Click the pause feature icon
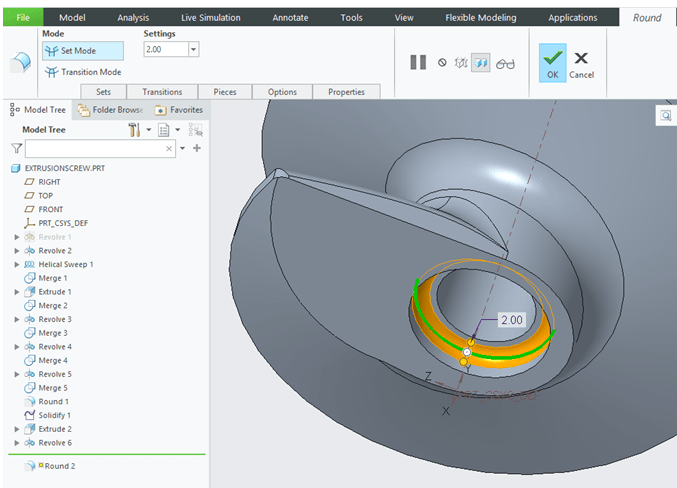The image size is (677, 488). coord(418,62)
